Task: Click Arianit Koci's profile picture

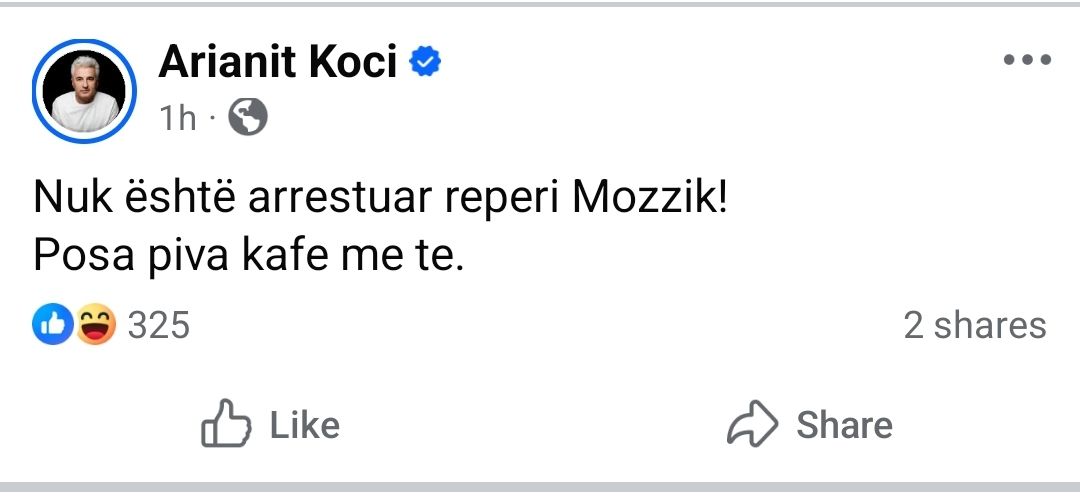Action: [85, 91]
